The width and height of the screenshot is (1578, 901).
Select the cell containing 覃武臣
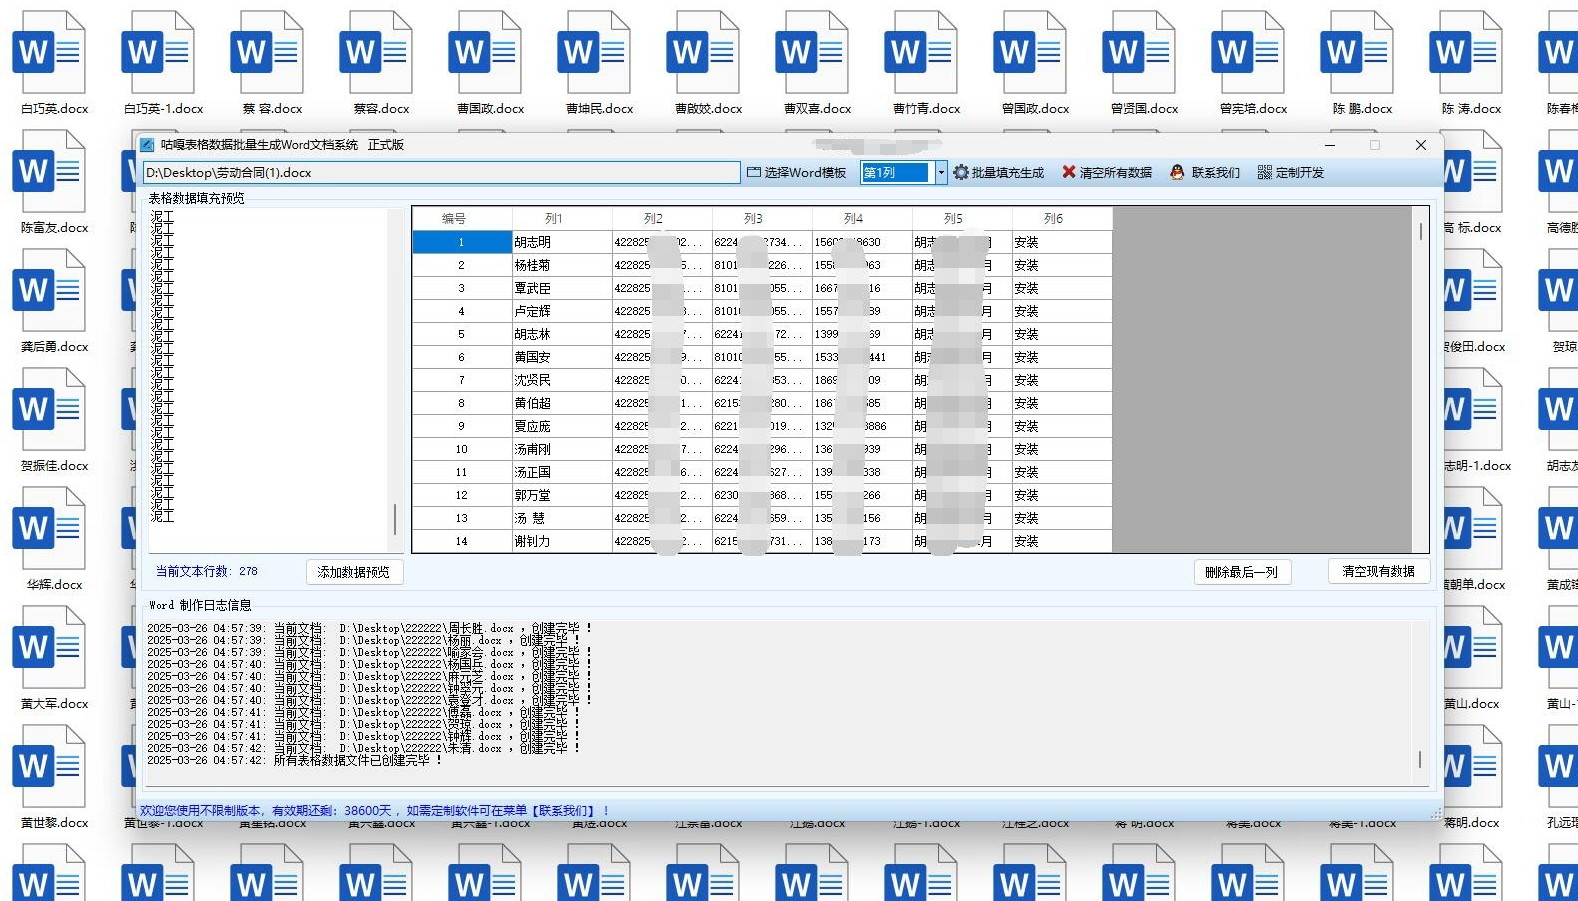(562, 288)
